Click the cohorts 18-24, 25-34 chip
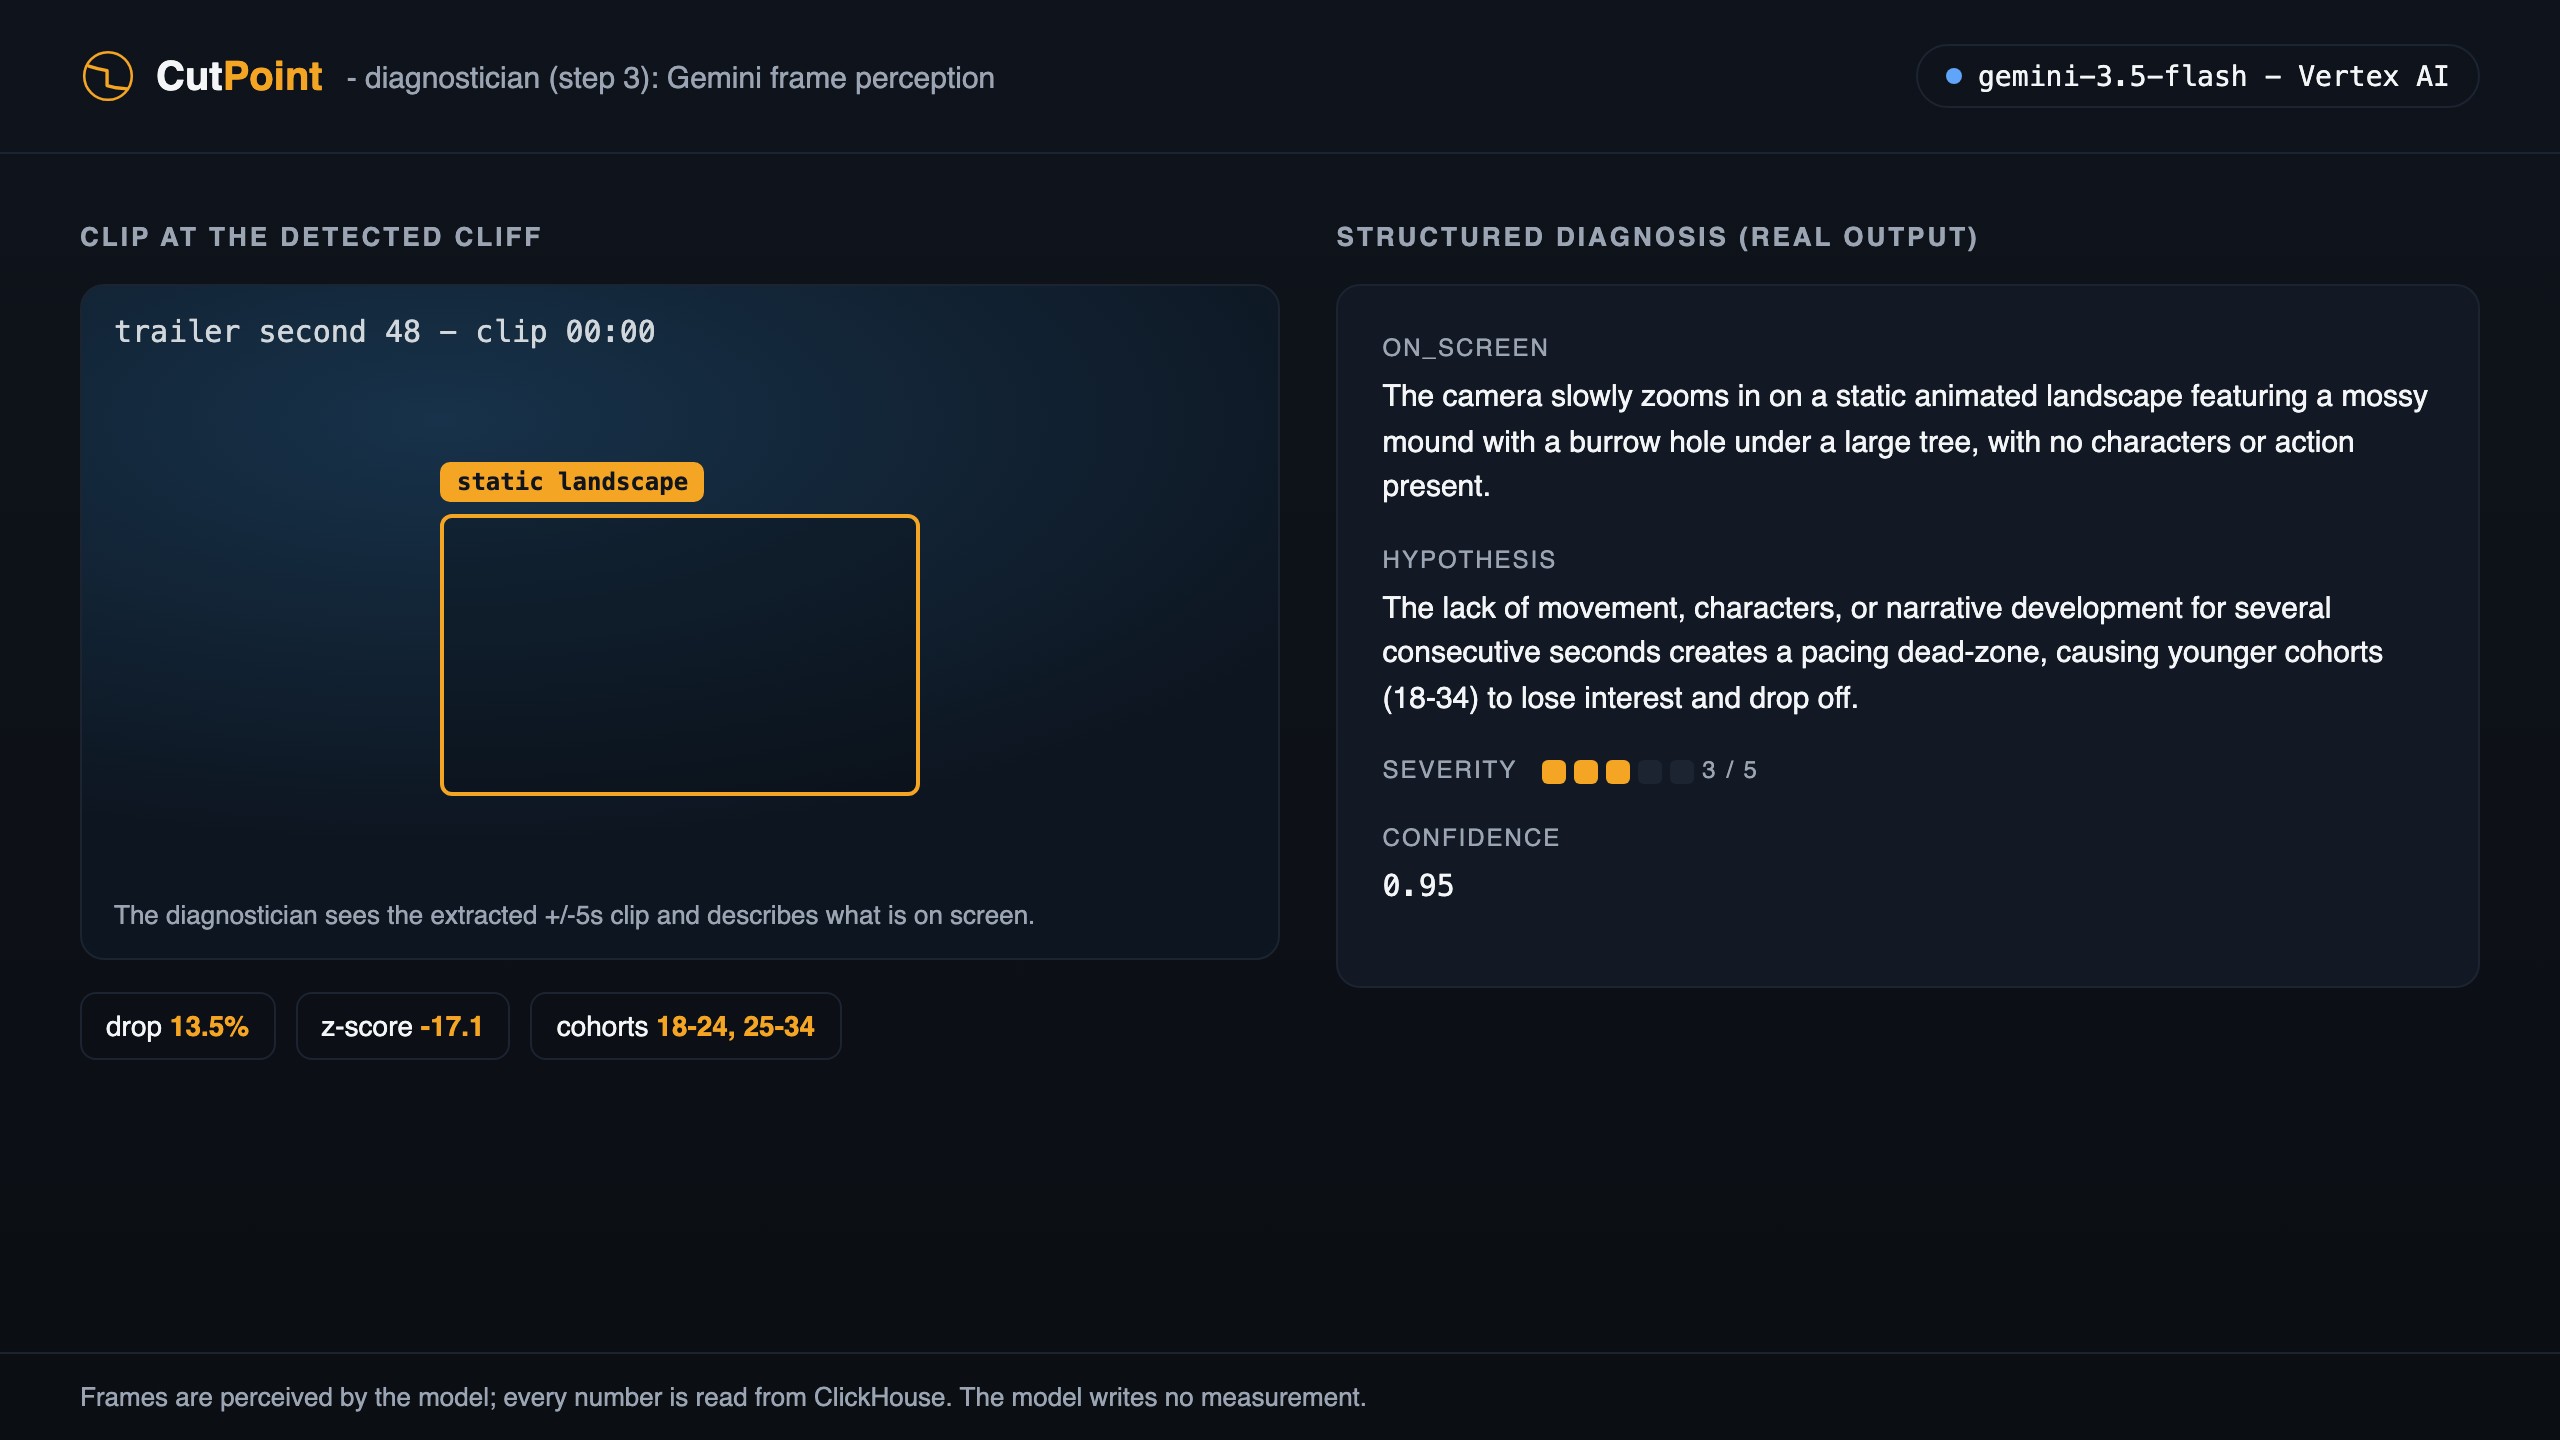This screenshot has height=1440, width=2560. pos(685,1026)
